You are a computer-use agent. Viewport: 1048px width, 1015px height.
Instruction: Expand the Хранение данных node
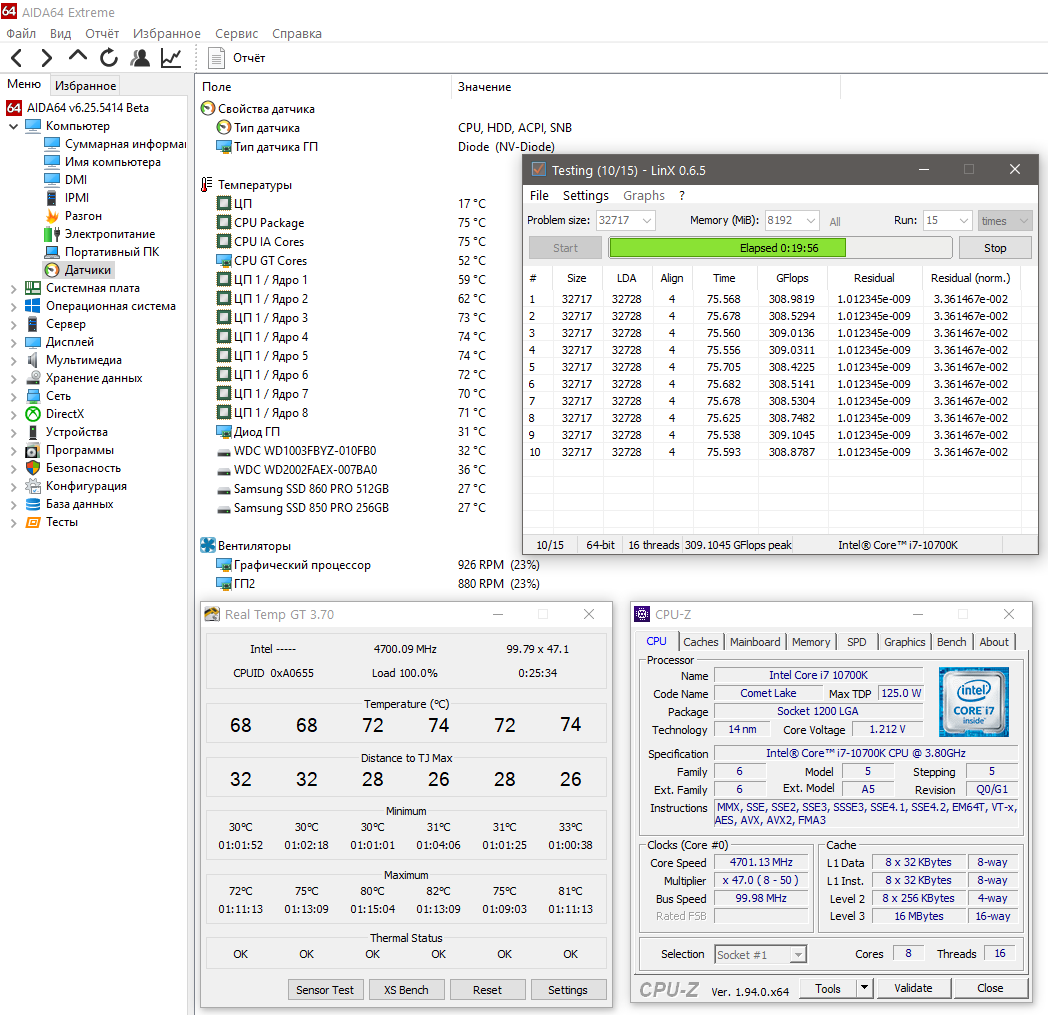pos(13,378)
